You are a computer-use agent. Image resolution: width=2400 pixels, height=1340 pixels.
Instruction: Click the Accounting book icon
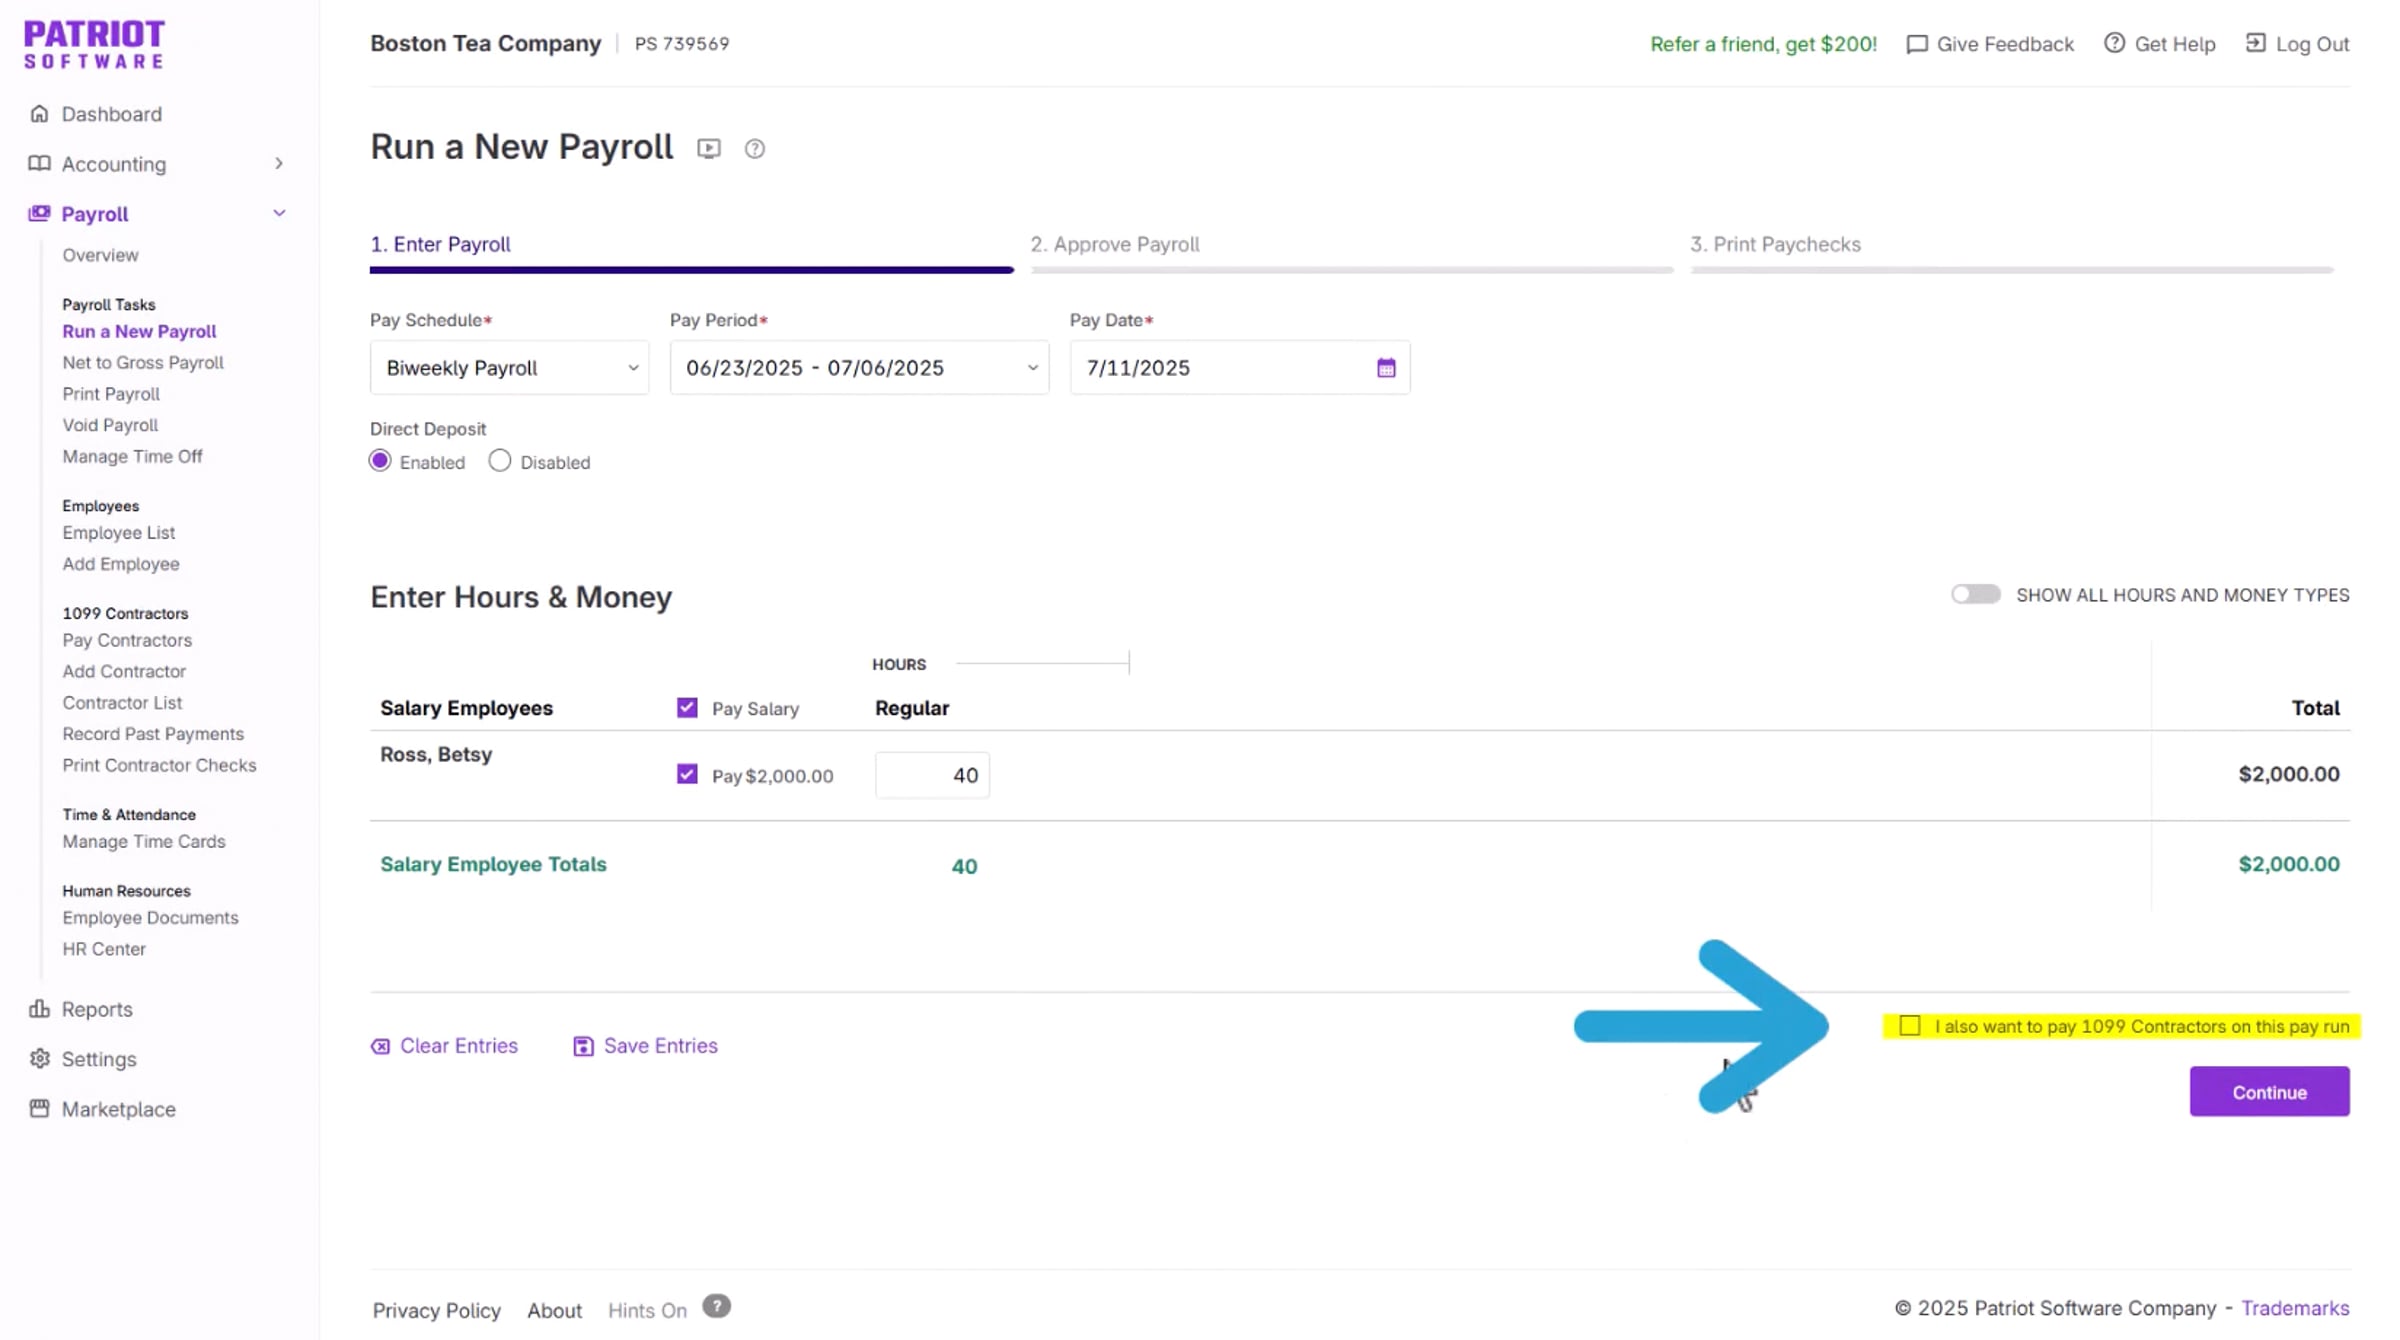(39, 164)
